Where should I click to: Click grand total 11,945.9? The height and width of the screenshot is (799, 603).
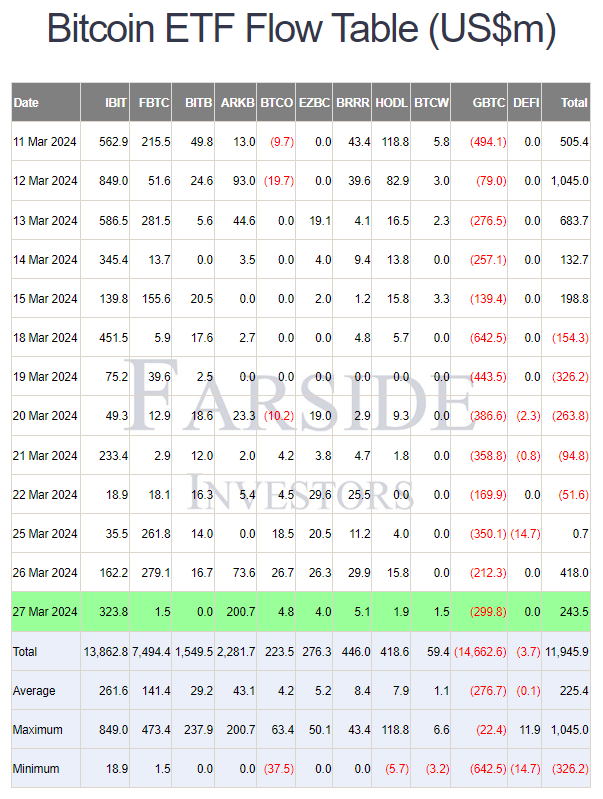(567, 652)
